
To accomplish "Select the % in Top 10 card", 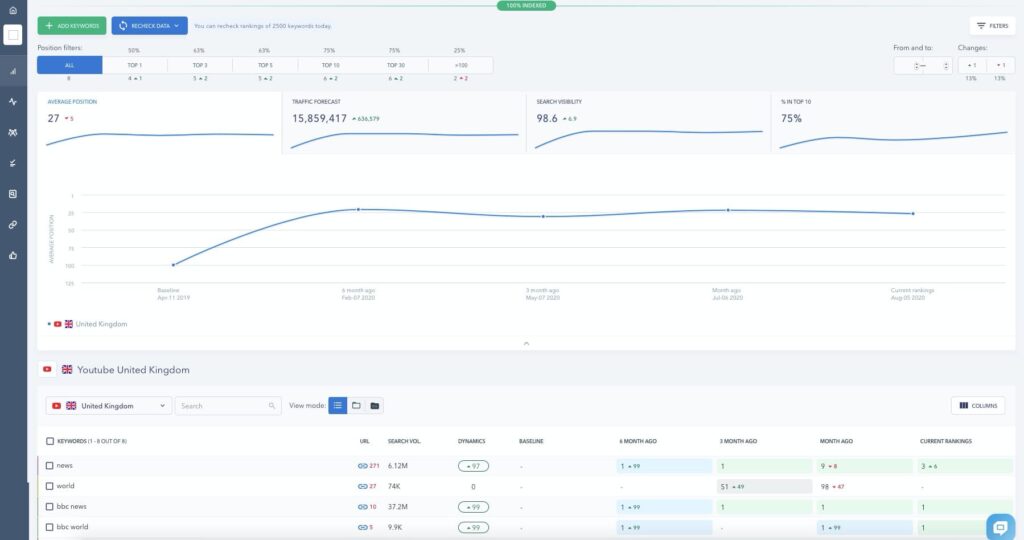I will [893, 123].
